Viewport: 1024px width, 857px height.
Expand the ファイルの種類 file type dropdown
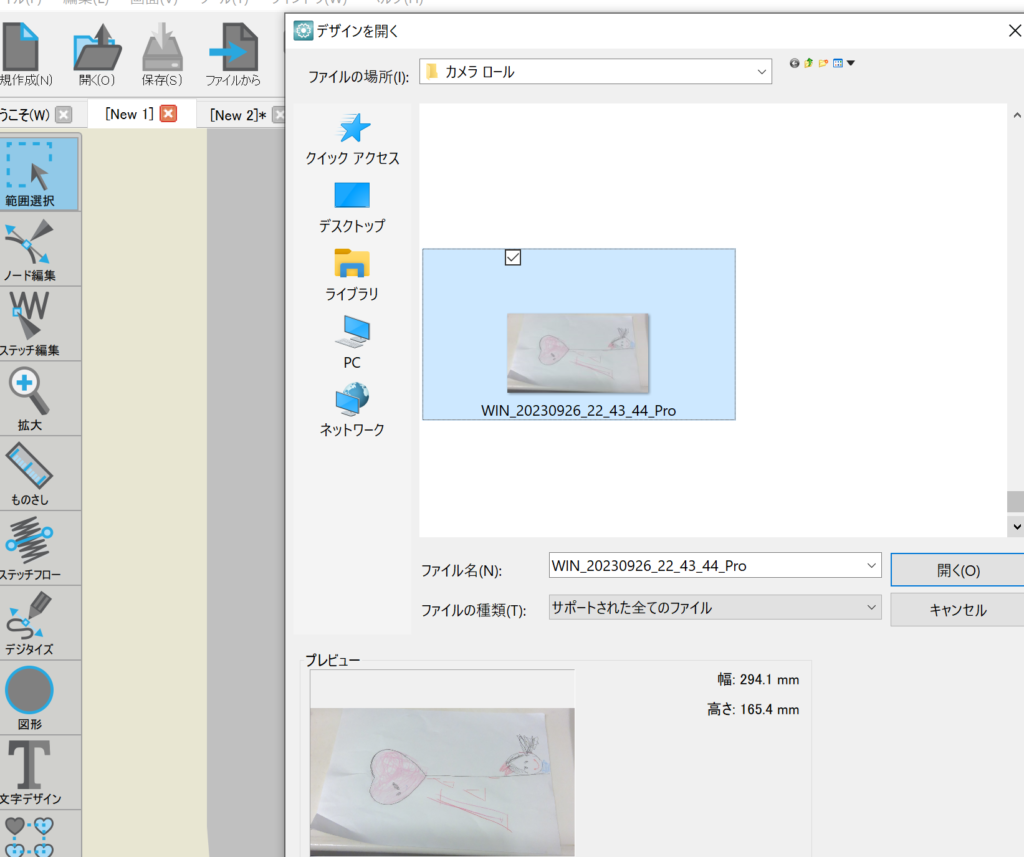tap(871, 607)
